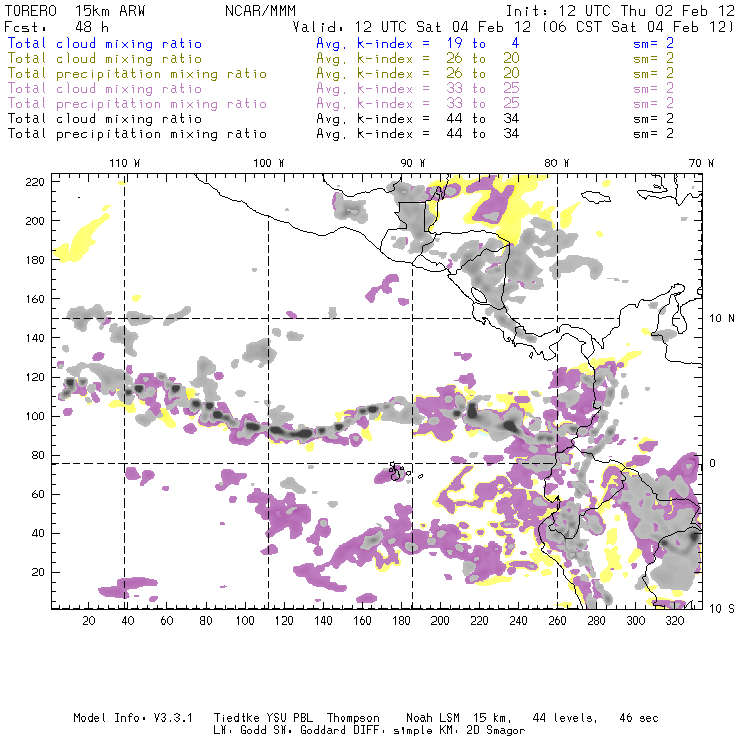Click the "Model Info: V3.3.1" footer text
Image resolution: width=740 pixels, height=740 pixels.
click(x=133, y=718)
